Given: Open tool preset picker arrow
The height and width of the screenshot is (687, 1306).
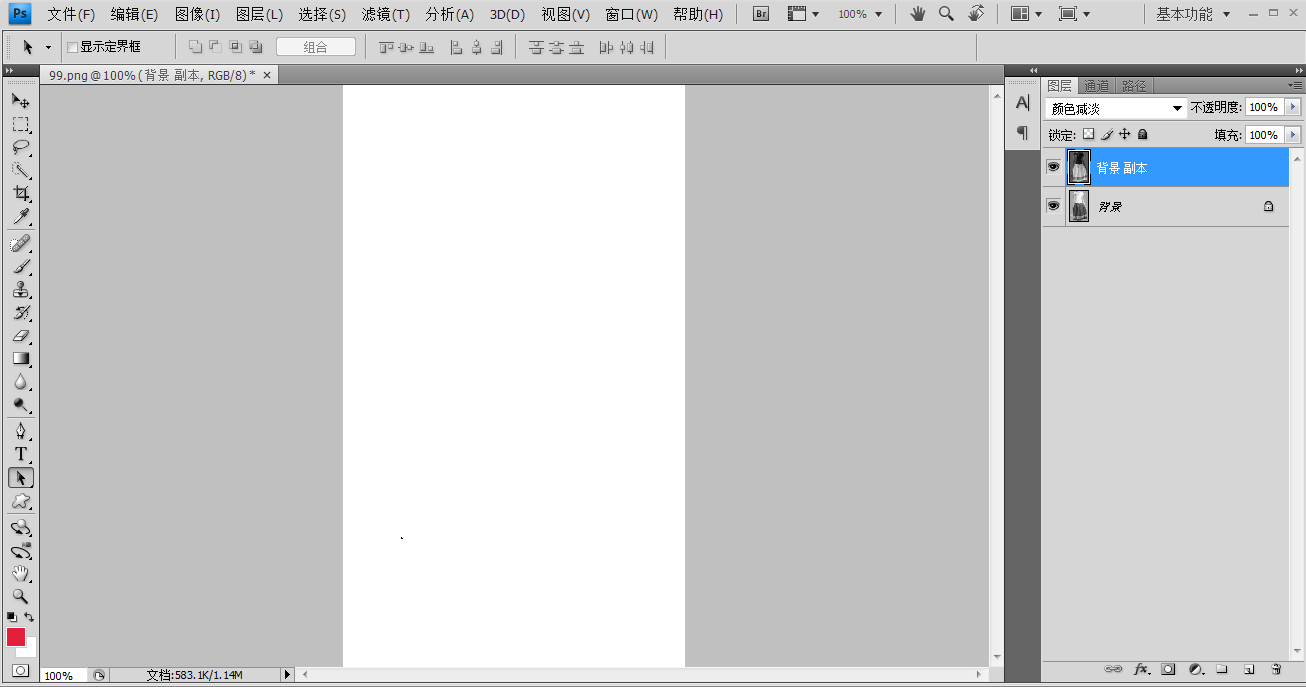Looking at the screenshot, I should pyautogui.click(x=48, y=47).
